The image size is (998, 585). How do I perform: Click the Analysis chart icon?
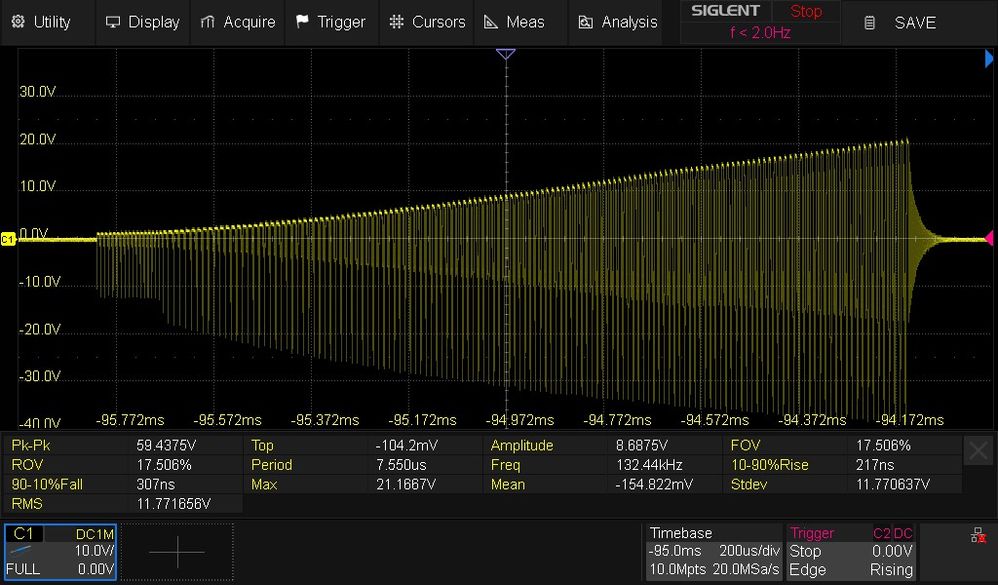tap(585, 22)
